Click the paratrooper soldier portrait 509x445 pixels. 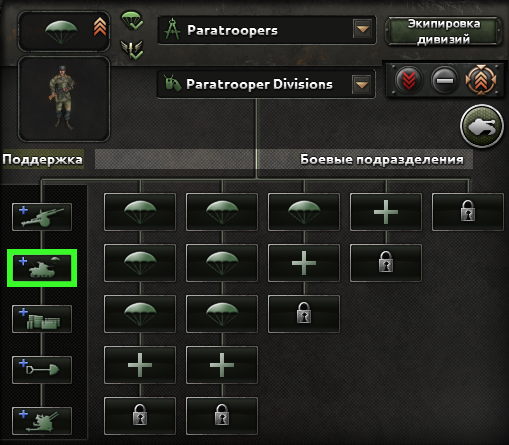(x=64, y=99)
